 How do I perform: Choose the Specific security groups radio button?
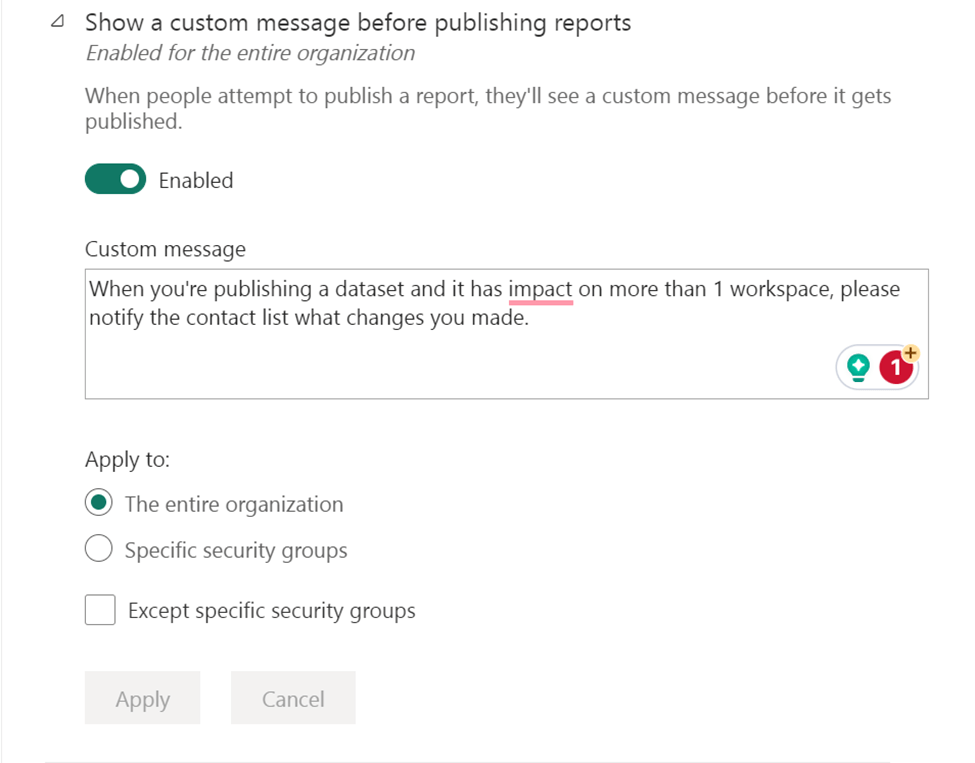tap(98, 550)
